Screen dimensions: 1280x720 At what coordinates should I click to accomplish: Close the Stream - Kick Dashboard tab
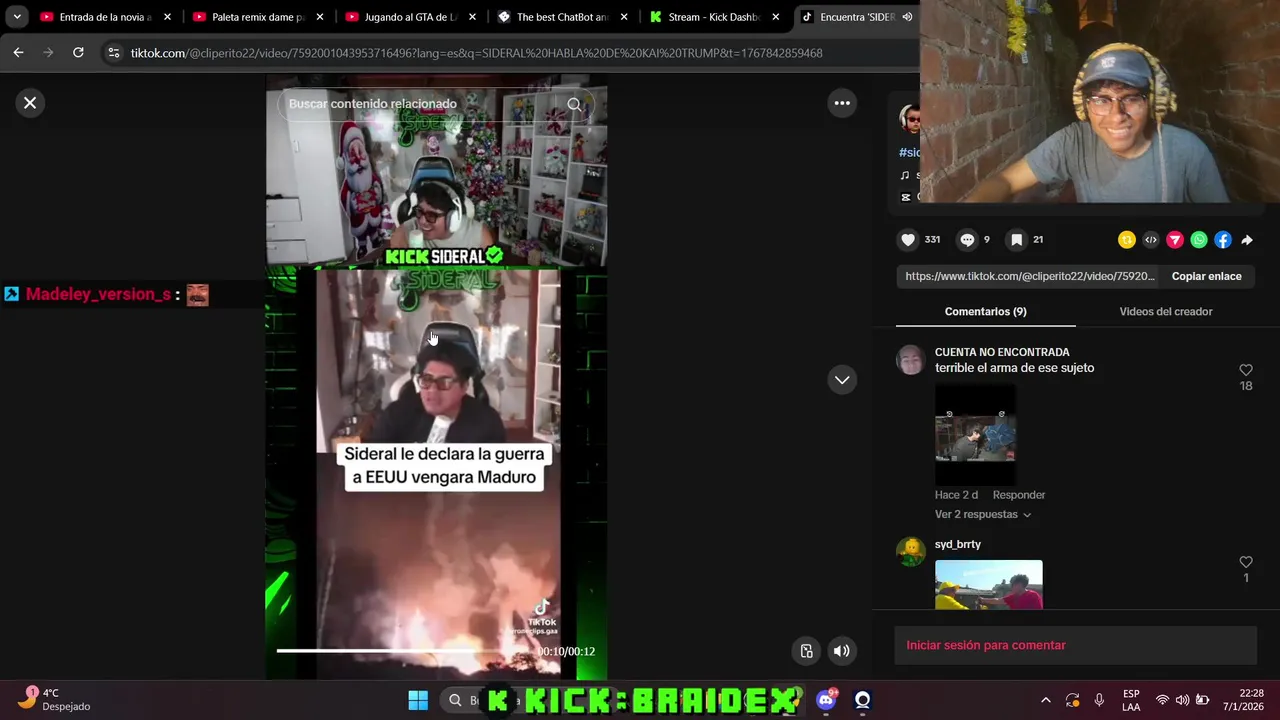pos(775,17)
